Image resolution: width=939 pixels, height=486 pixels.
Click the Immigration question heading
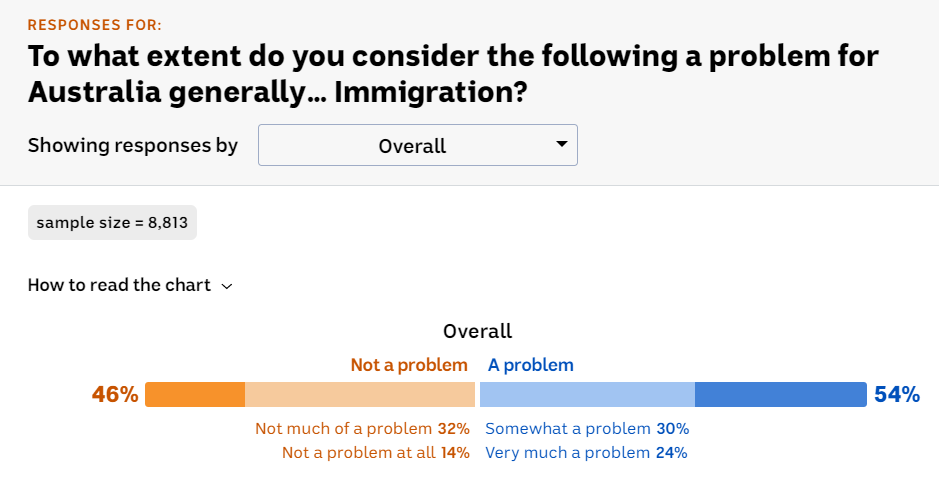(453, 73)
